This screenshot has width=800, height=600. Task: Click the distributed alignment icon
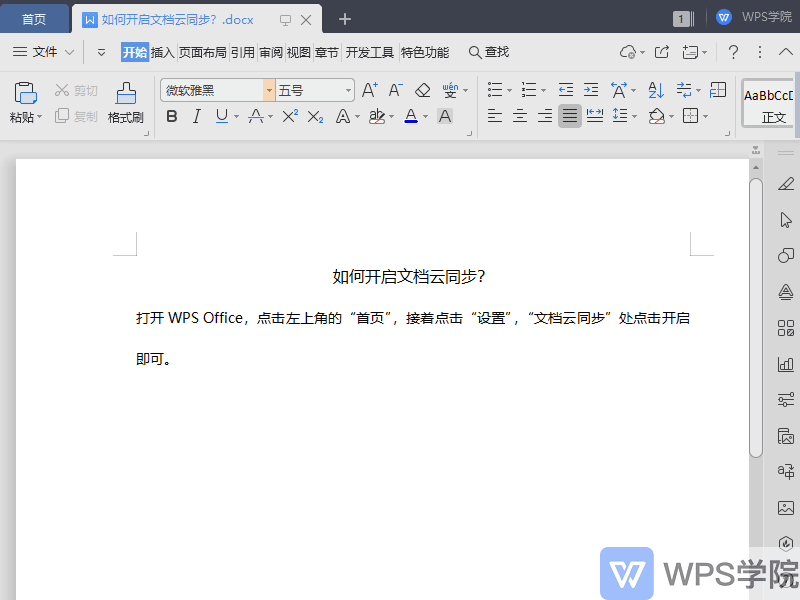(595, 116)
